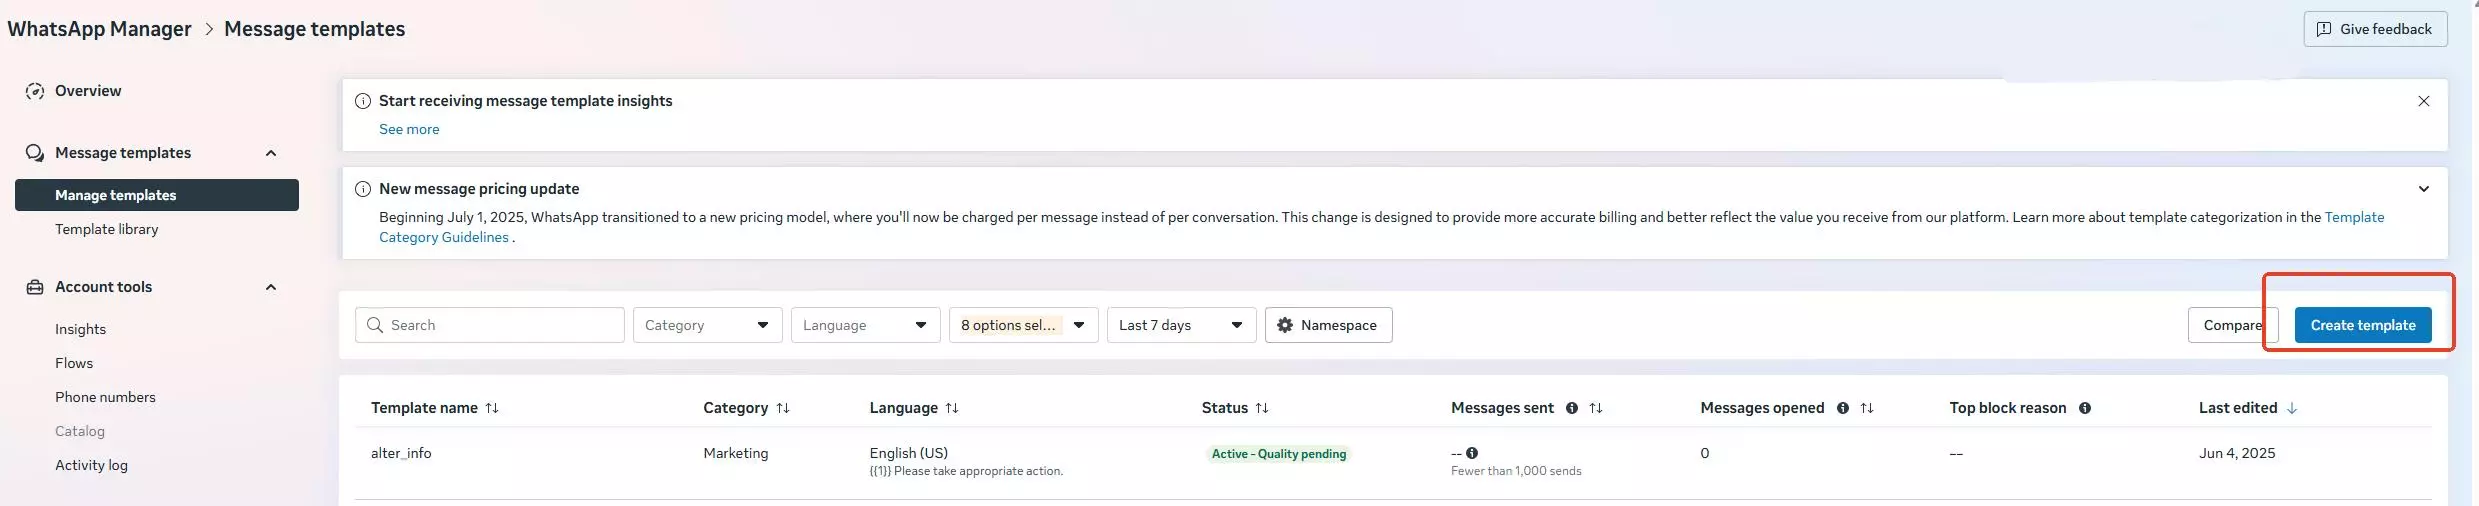Open the 8 options selected dropdown

1023,325
